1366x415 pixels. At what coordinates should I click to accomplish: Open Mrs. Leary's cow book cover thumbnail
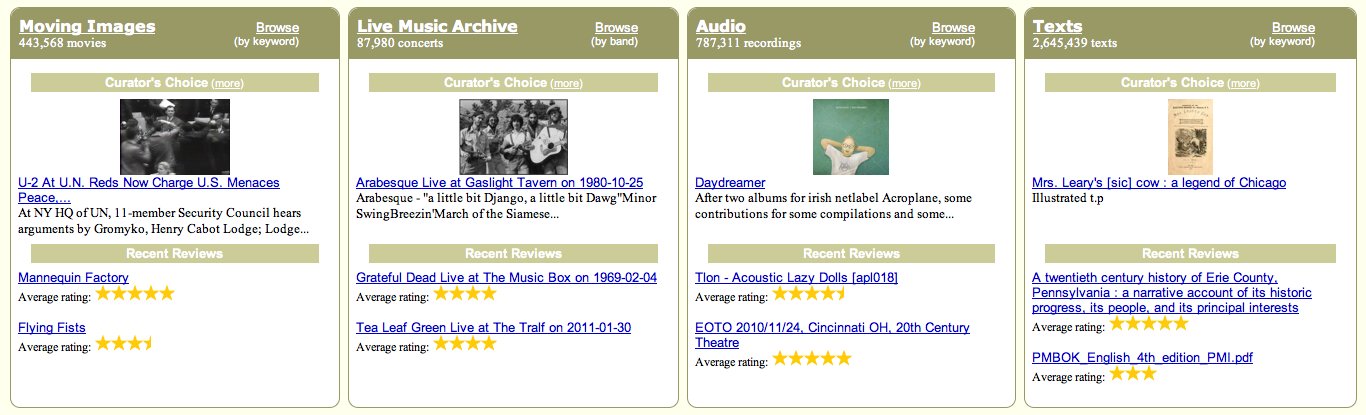click(x=1190, y=136)
